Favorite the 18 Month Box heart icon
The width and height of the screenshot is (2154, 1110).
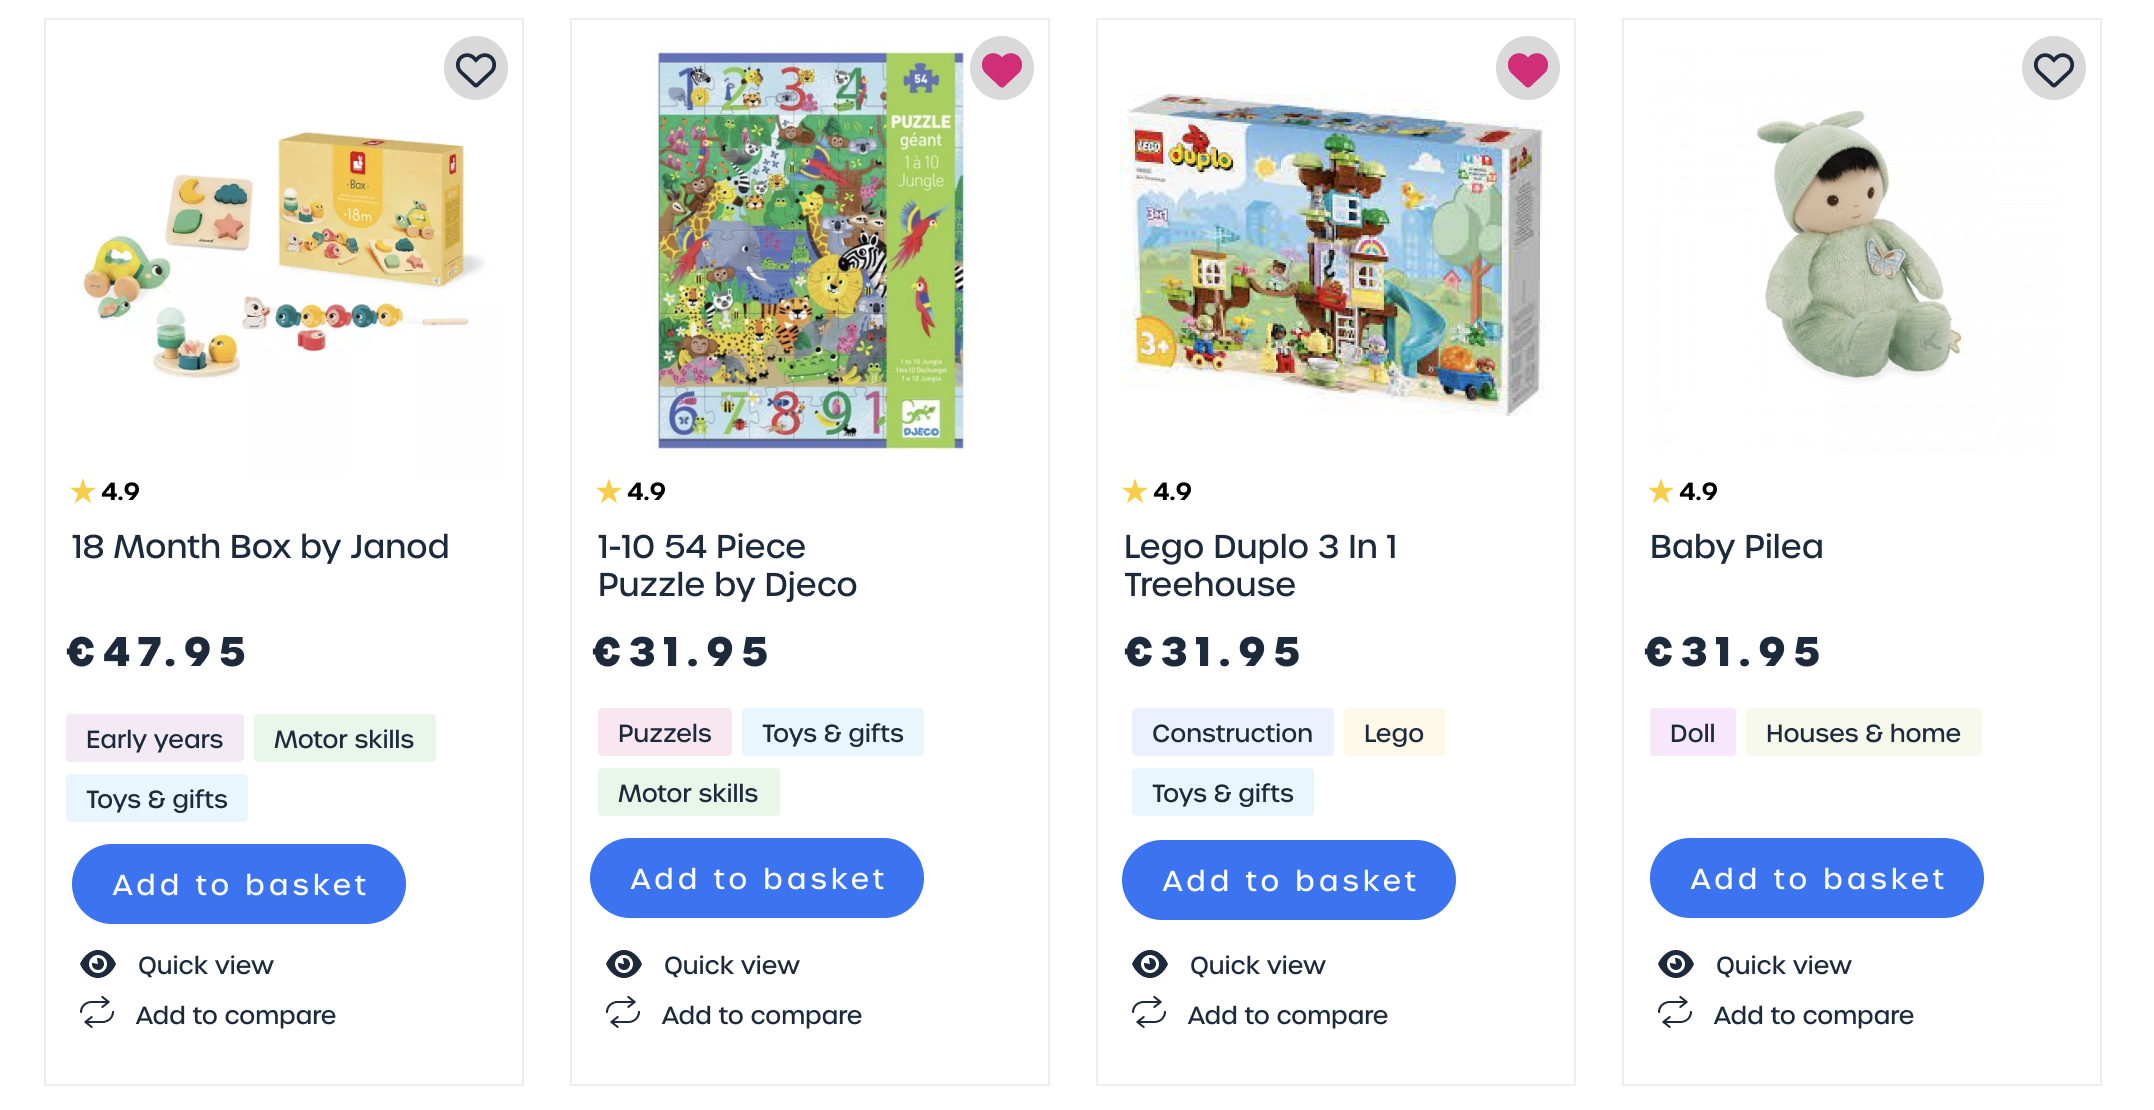(x=476, y=69)
